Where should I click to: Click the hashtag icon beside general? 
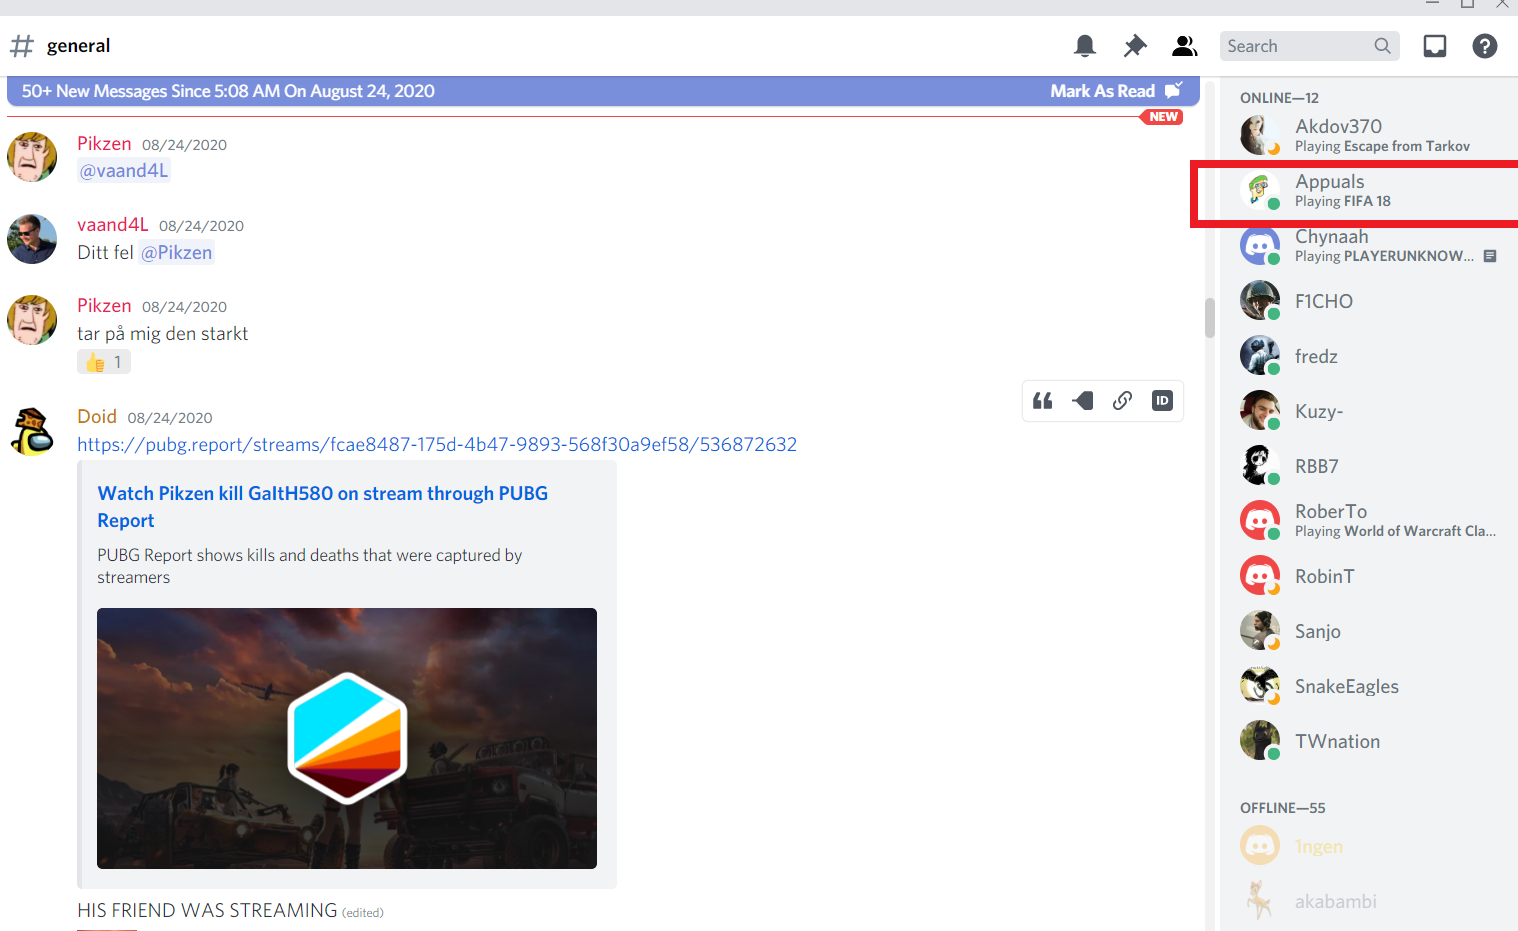point(22,45)
